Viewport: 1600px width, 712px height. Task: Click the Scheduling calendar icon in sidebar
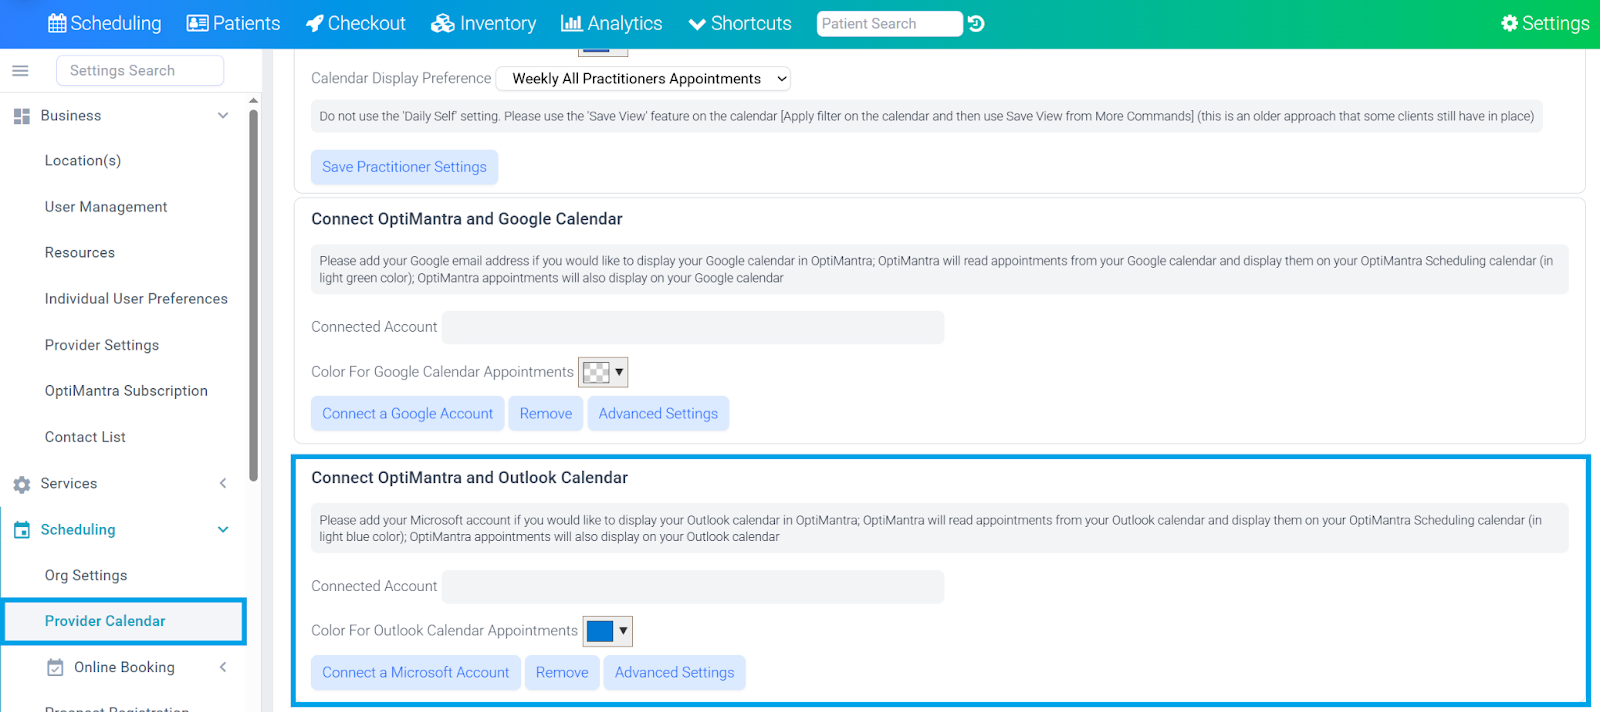pos(22,530)
